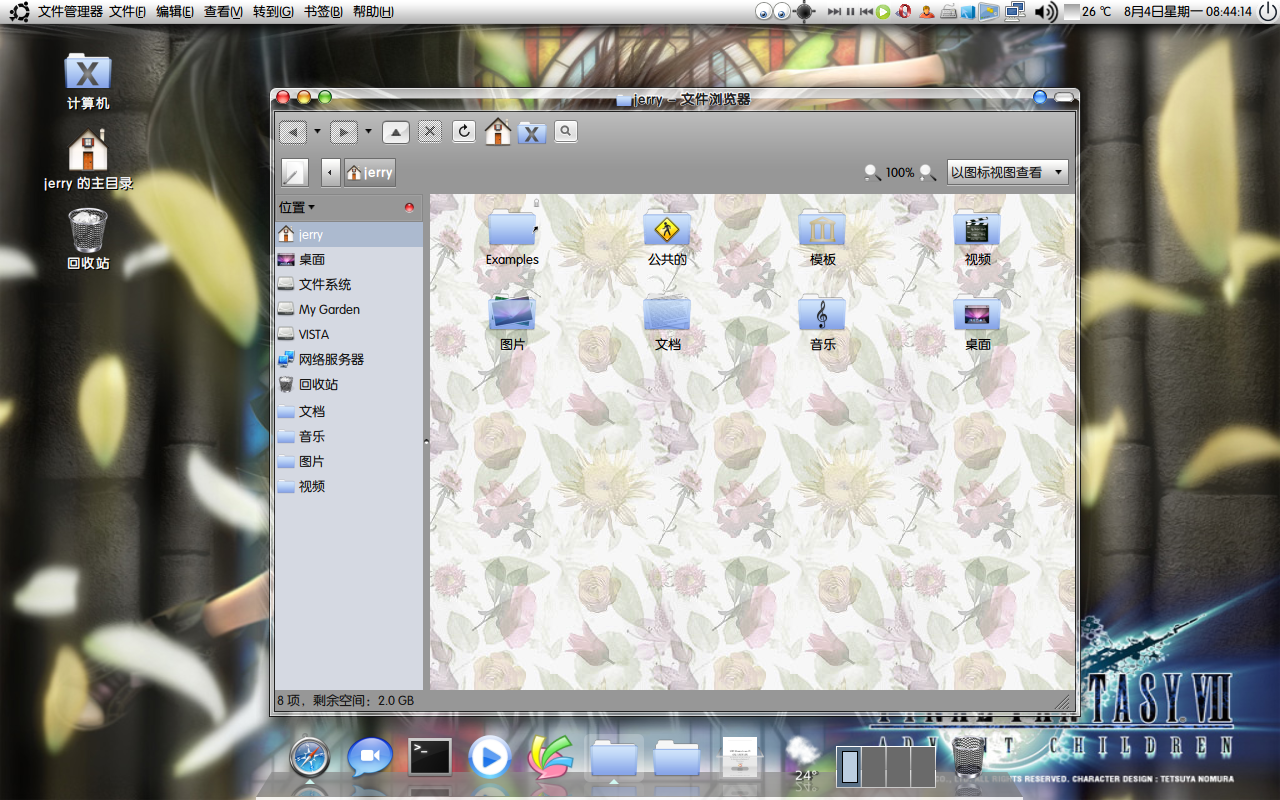Open VISTA drive in sidebar

[x=349, y=334]
